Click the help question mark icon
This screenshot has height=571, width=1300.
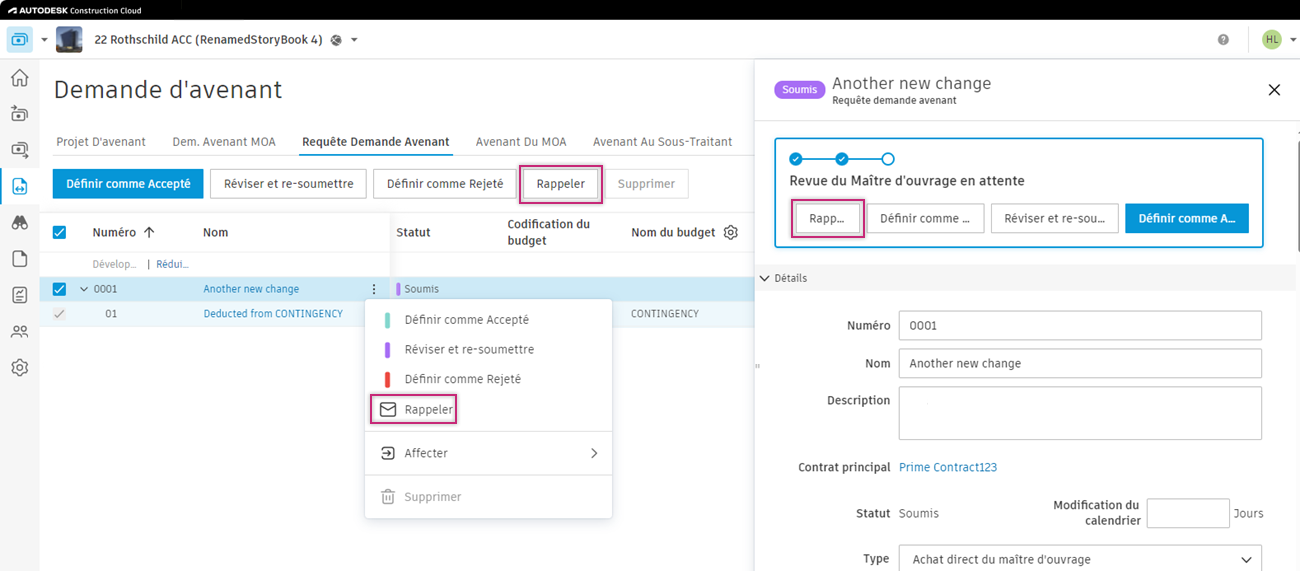pyautogui.click(x=1223, y=40)
